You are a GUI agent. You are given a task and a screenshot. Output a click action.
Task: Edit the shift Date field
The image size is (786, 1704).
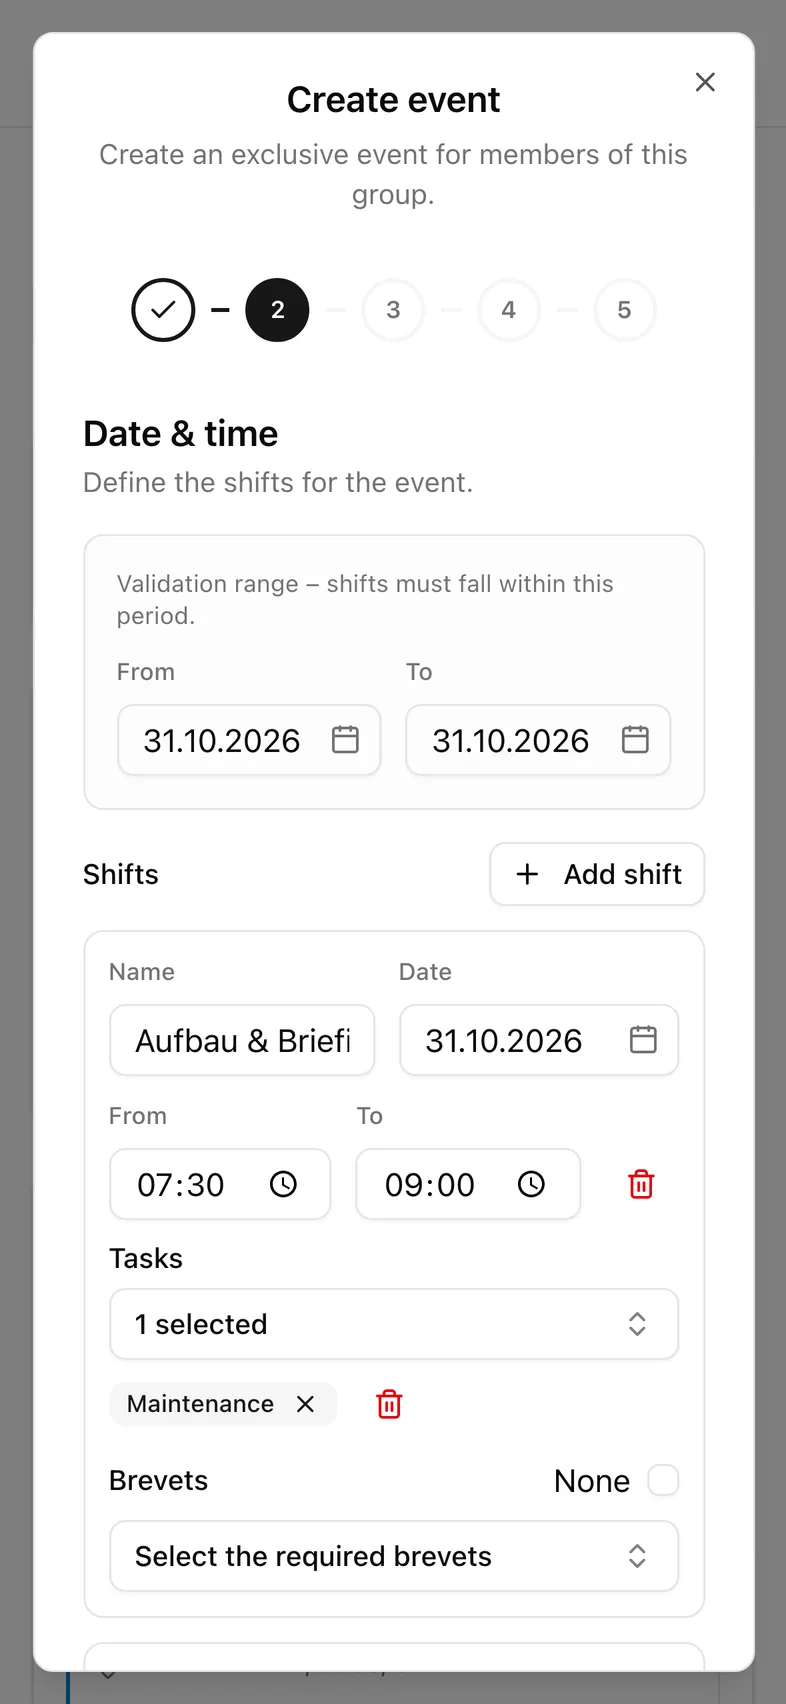(539, 1040)
